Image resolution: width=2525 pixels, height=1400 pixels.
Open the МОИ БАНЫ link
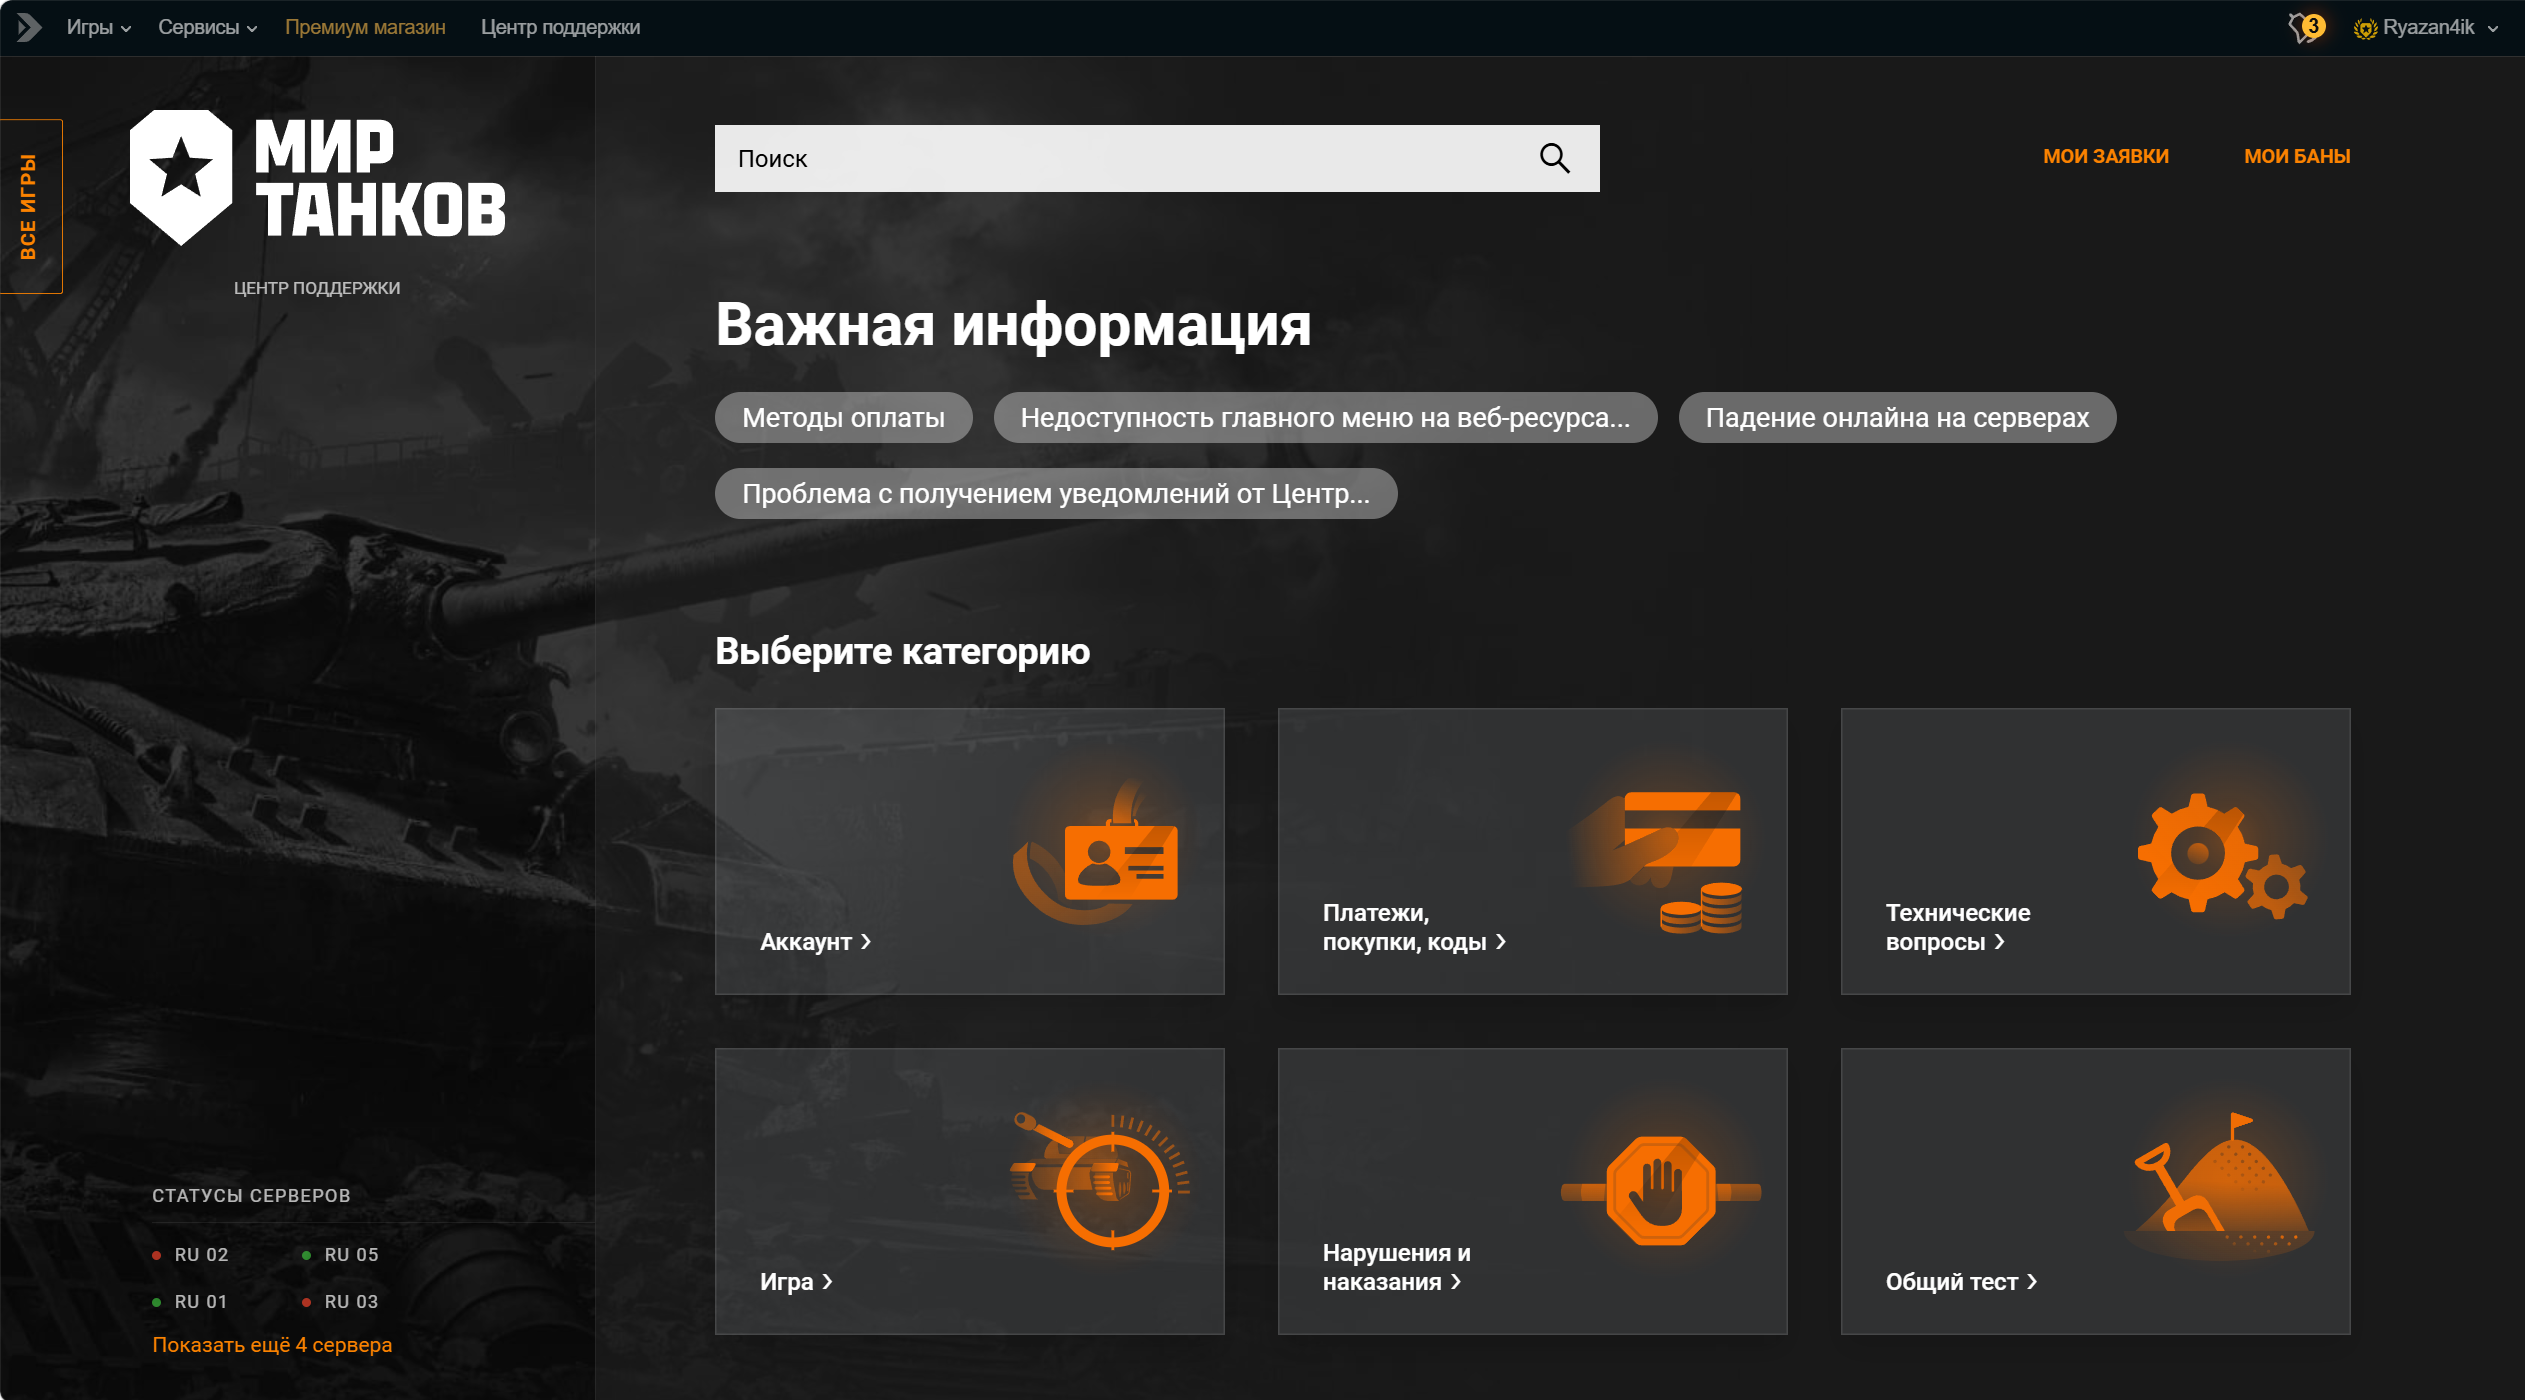[x=2297, y=156]
